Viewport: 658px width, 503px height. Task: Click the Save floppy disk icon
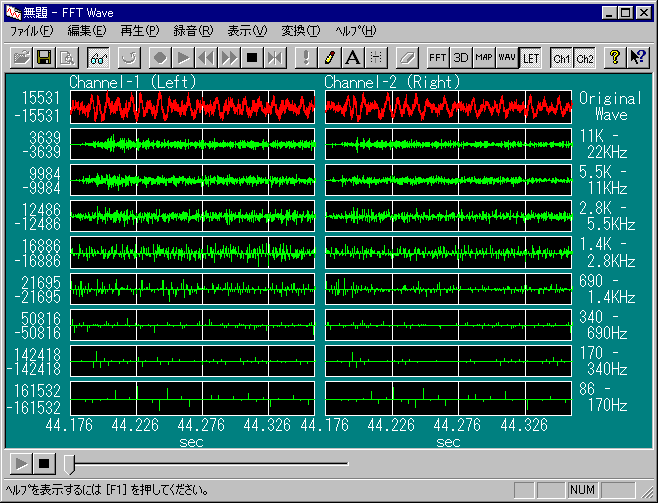point(44,58)
